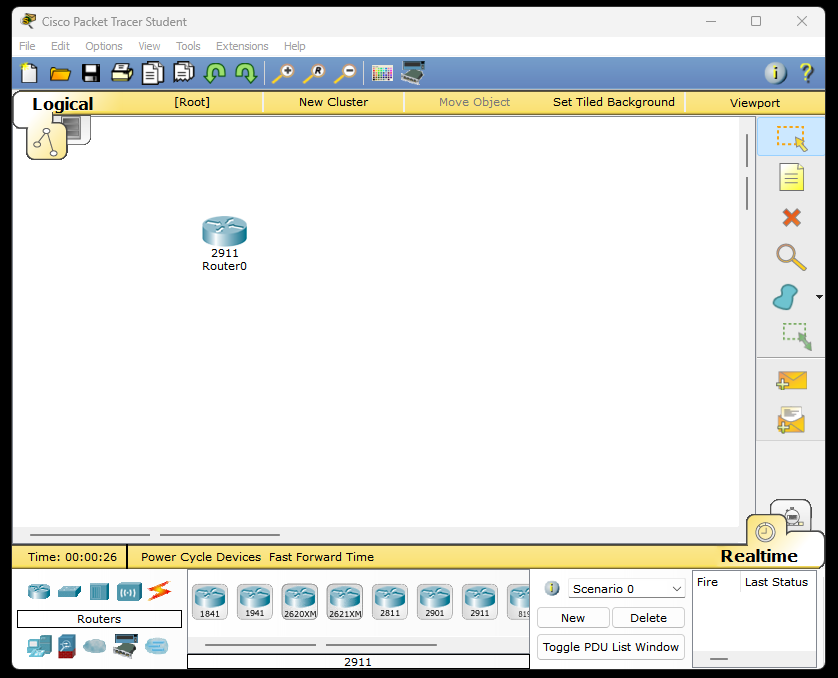Expand the Scenario 0 dropdown
838x678 pixels.
[626, 589]
